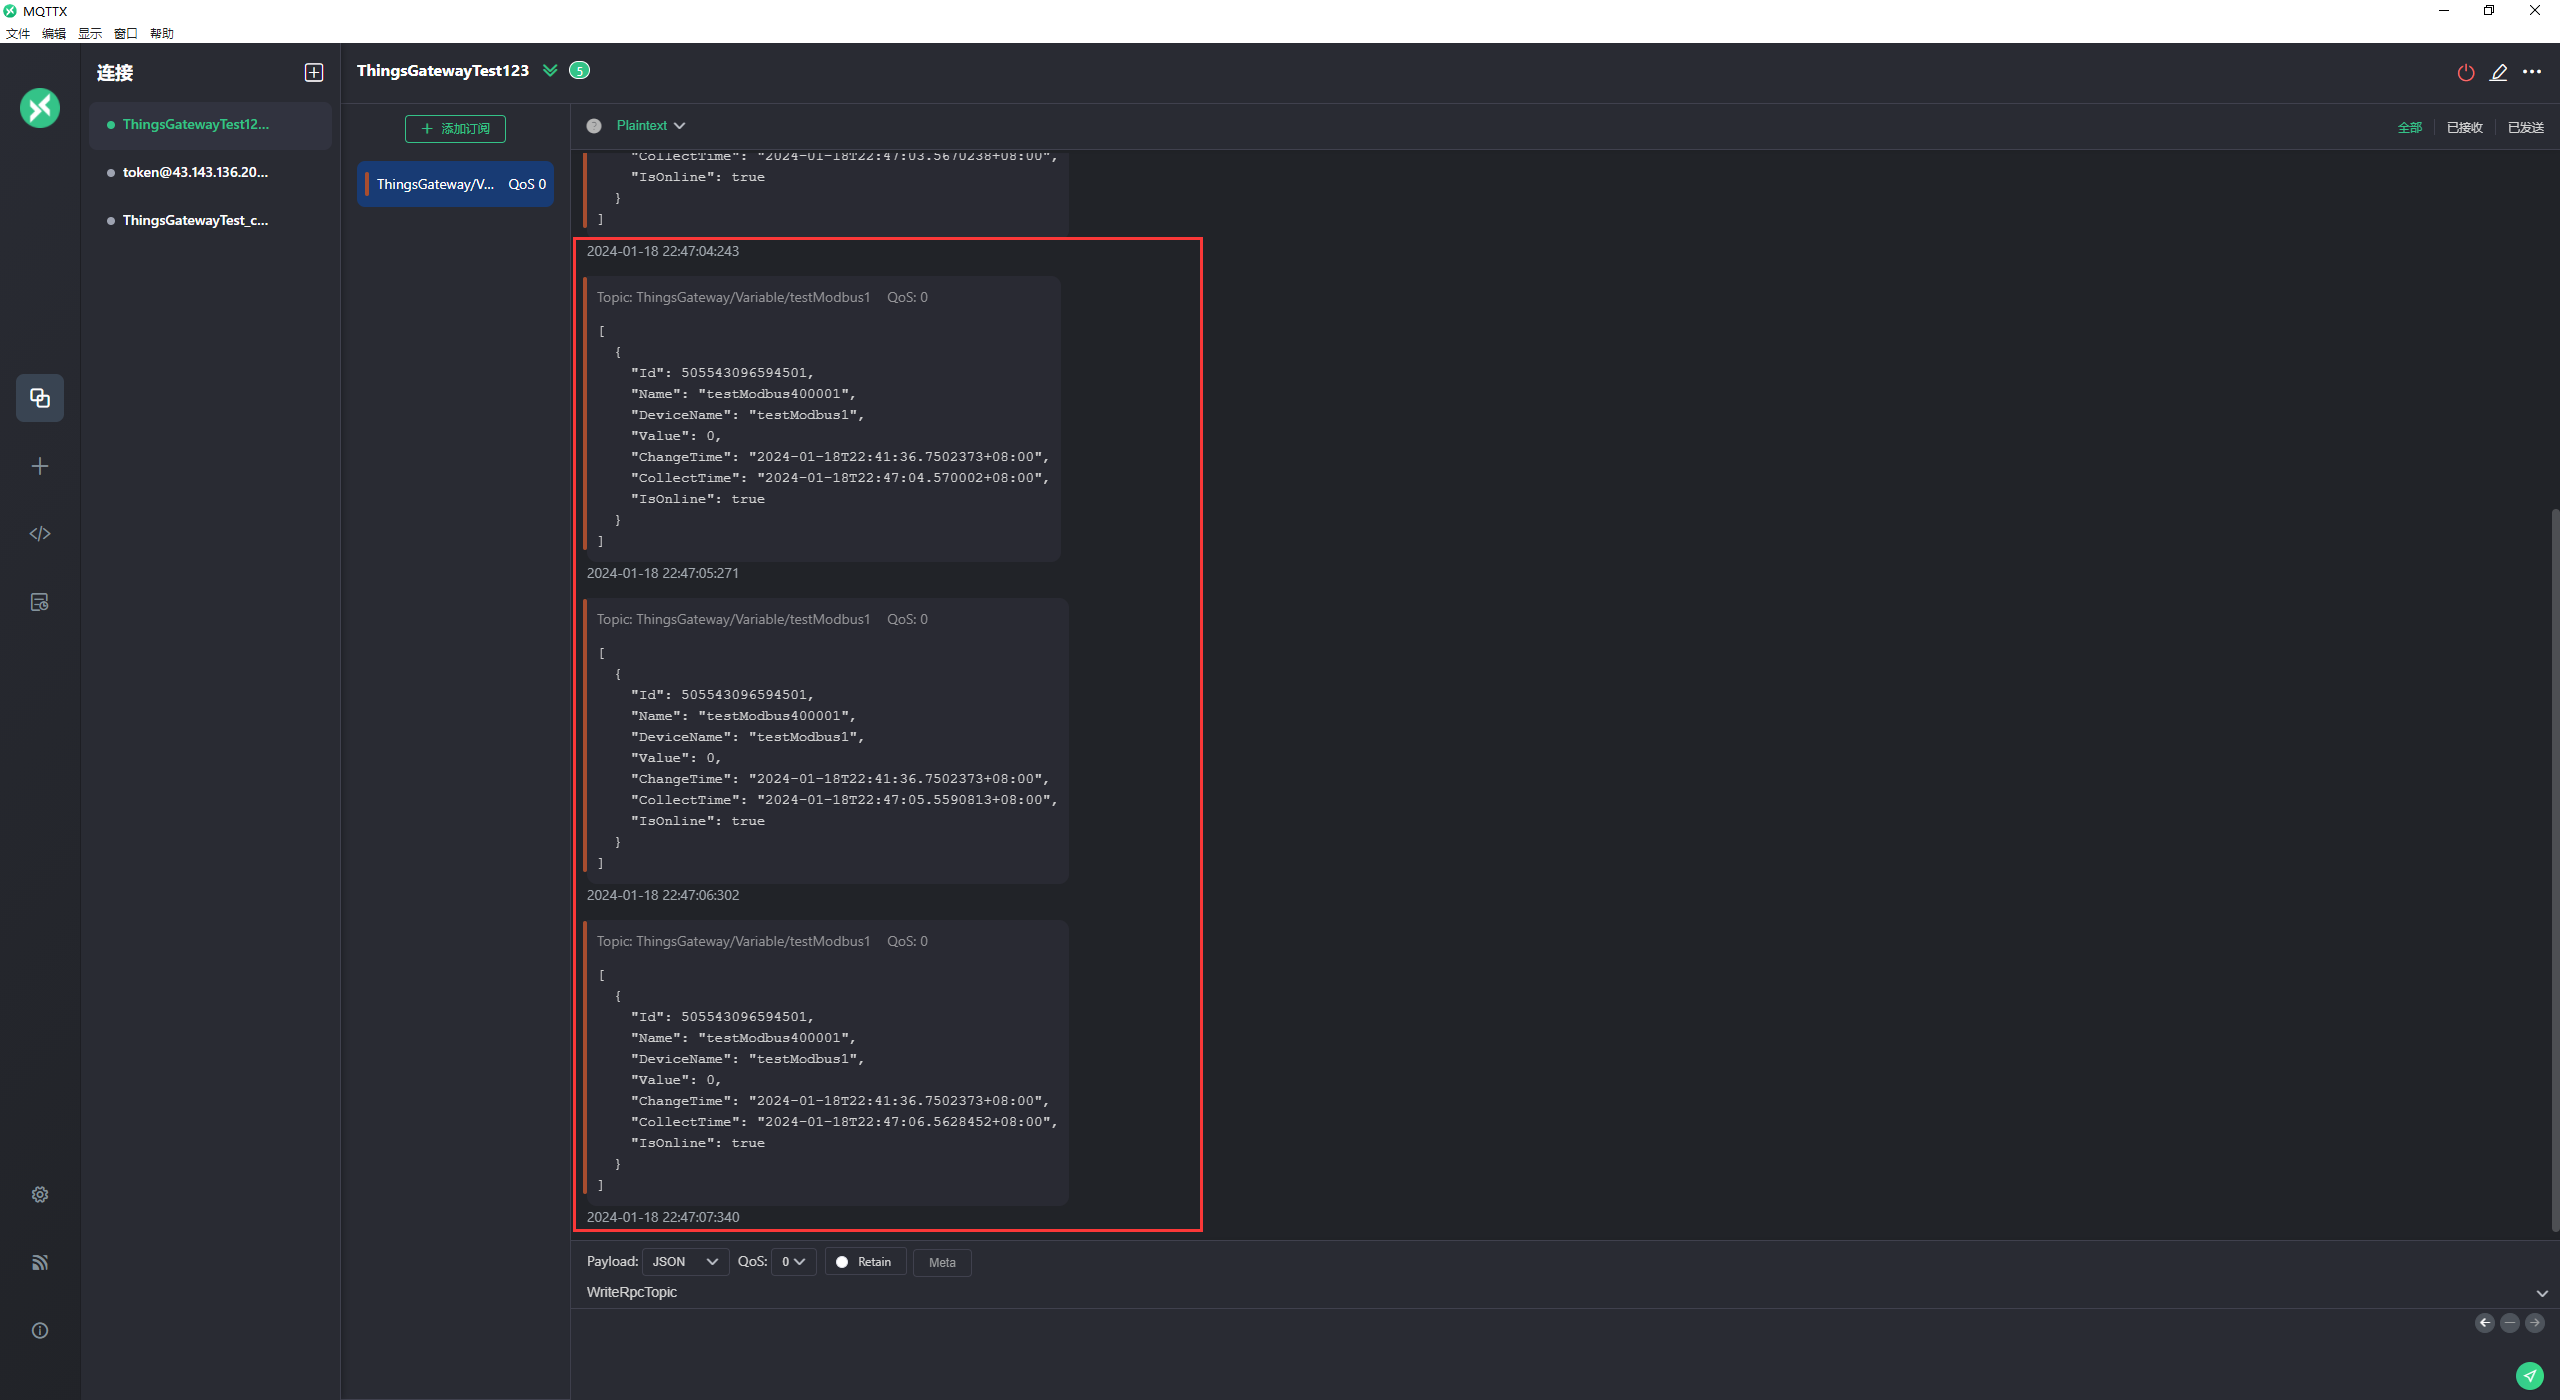Click the 添加订阅 add subscription button
2560x1400 pixels.
coord(455,129)
